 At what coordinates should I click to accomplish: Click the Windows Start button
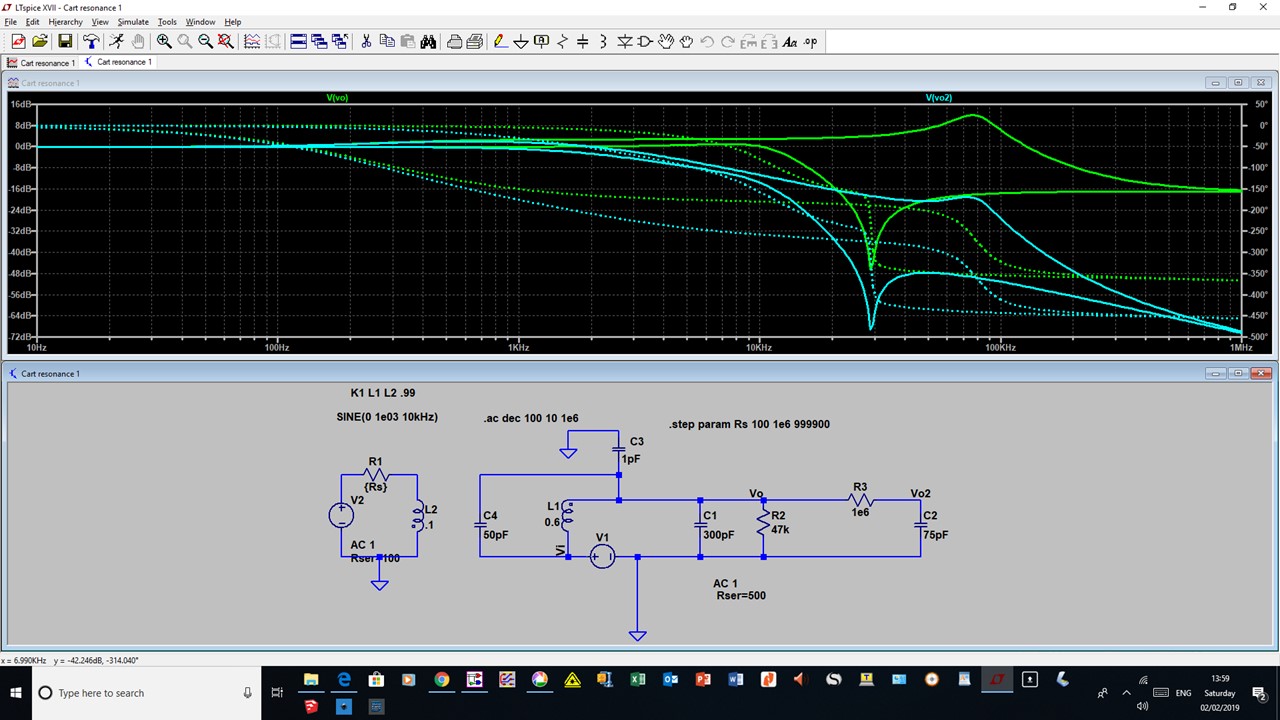point(16,693)
